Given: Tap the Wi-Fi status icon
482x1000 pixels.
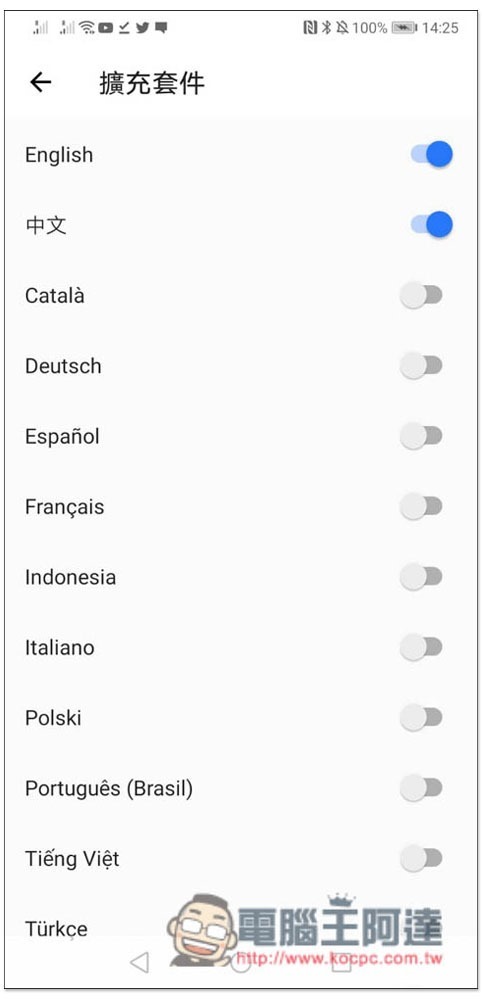Looking at the screenshot, I should point(87,27).
